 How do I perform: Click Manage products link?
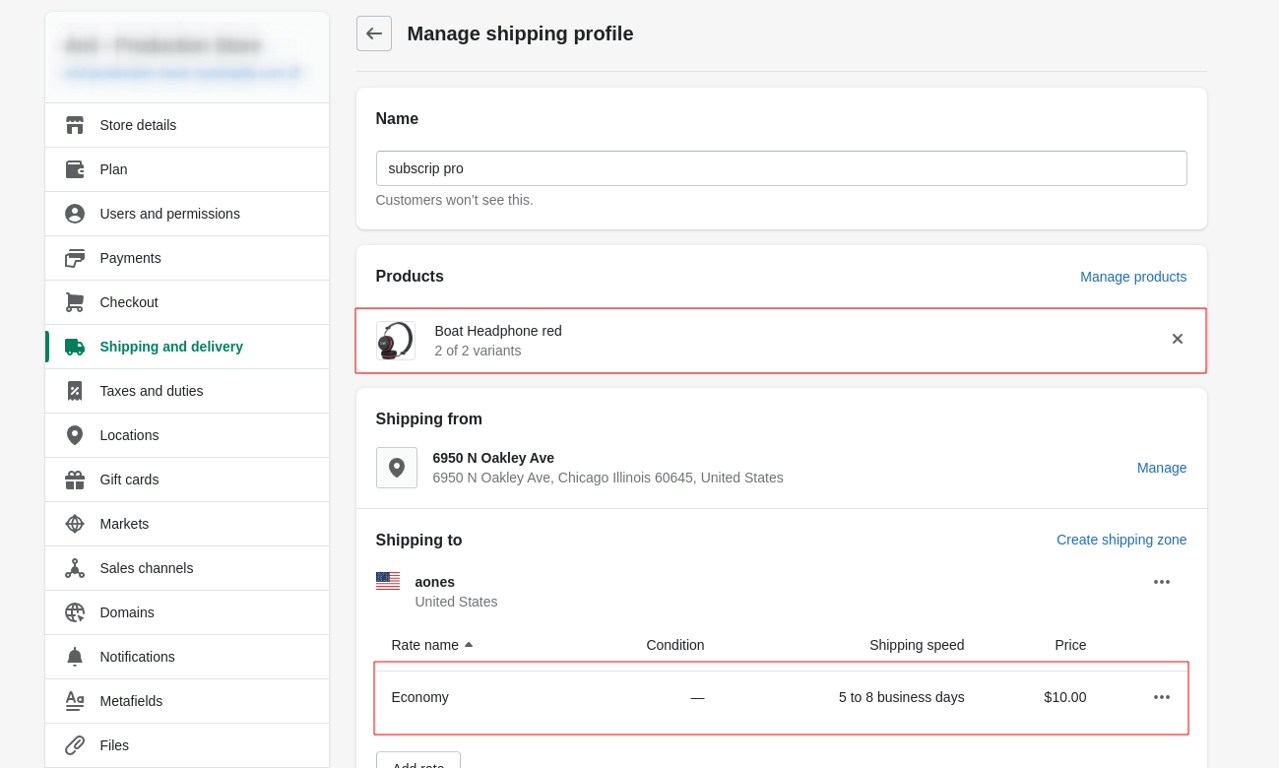pos(1132,277)
